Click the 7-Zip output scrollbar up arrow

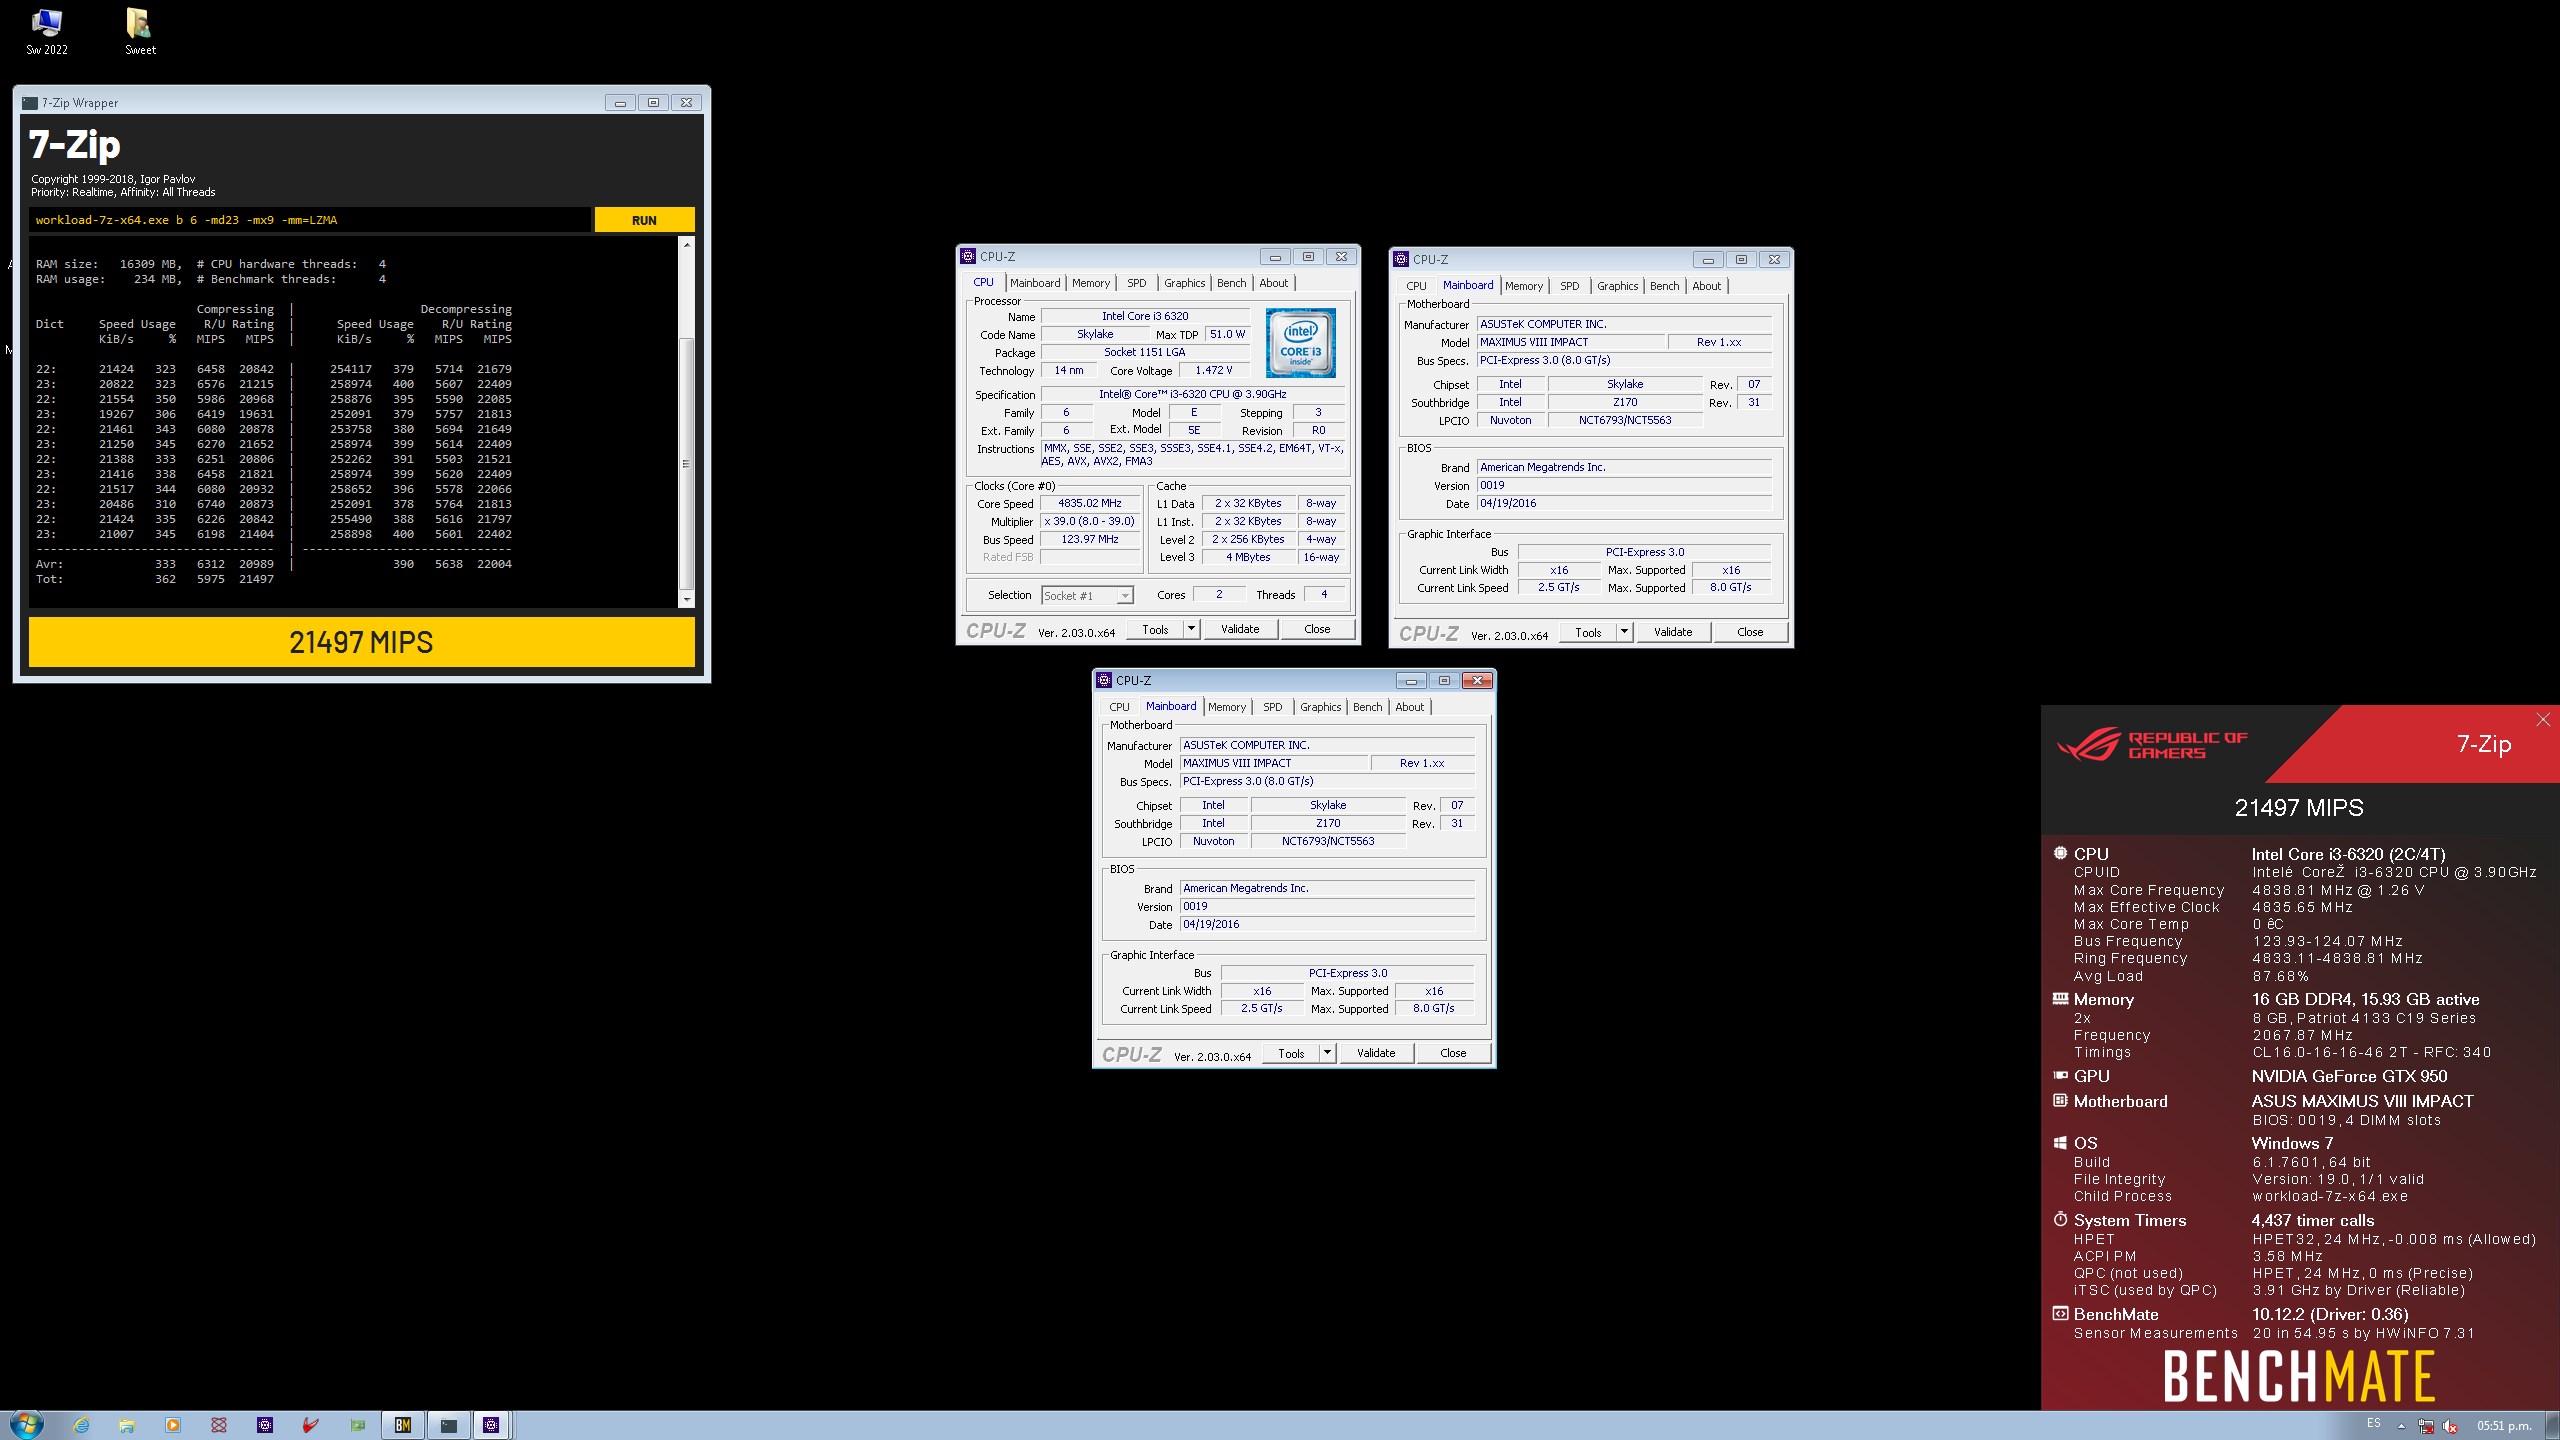[686, 245]
